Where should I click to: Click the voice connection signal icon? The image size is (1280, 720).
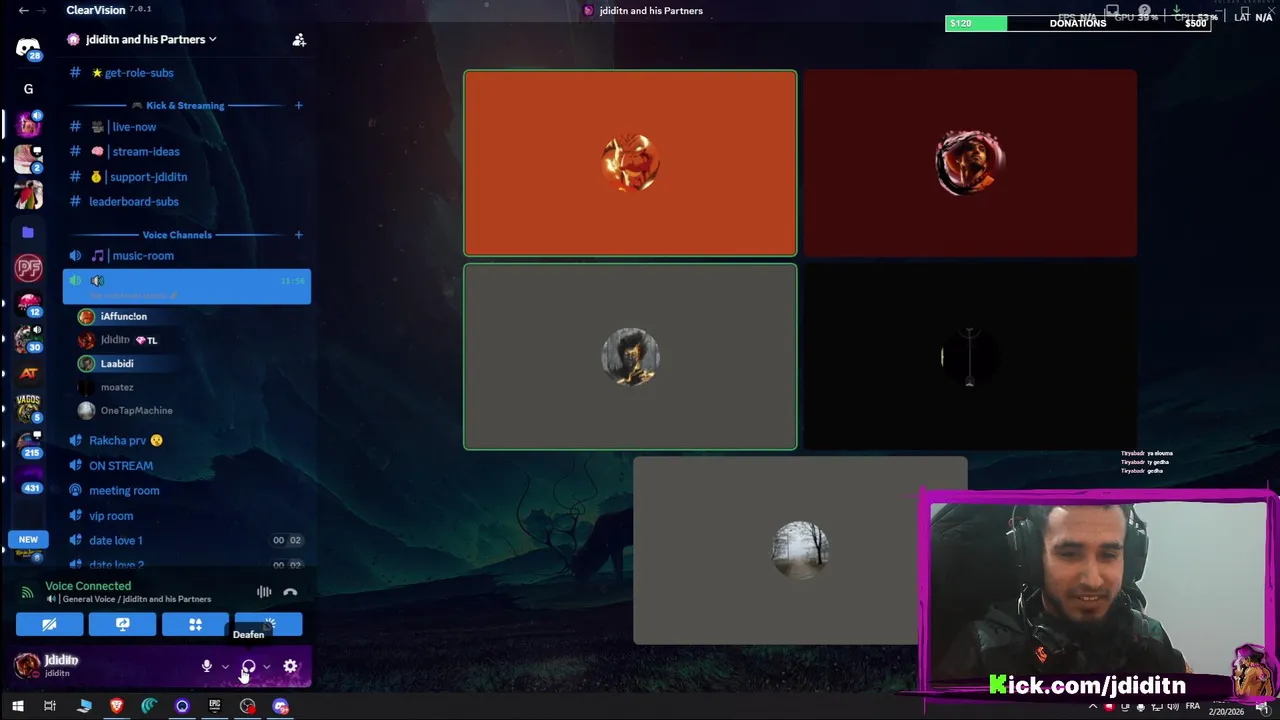(27, 592)
